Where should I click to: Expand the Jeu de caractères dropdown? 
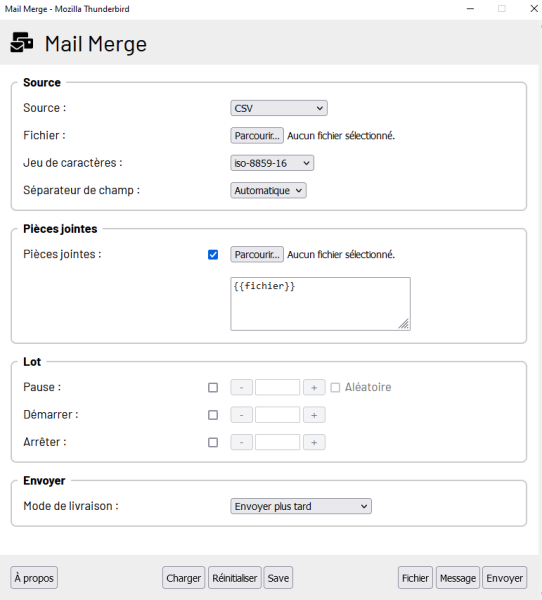click(272, 163)
